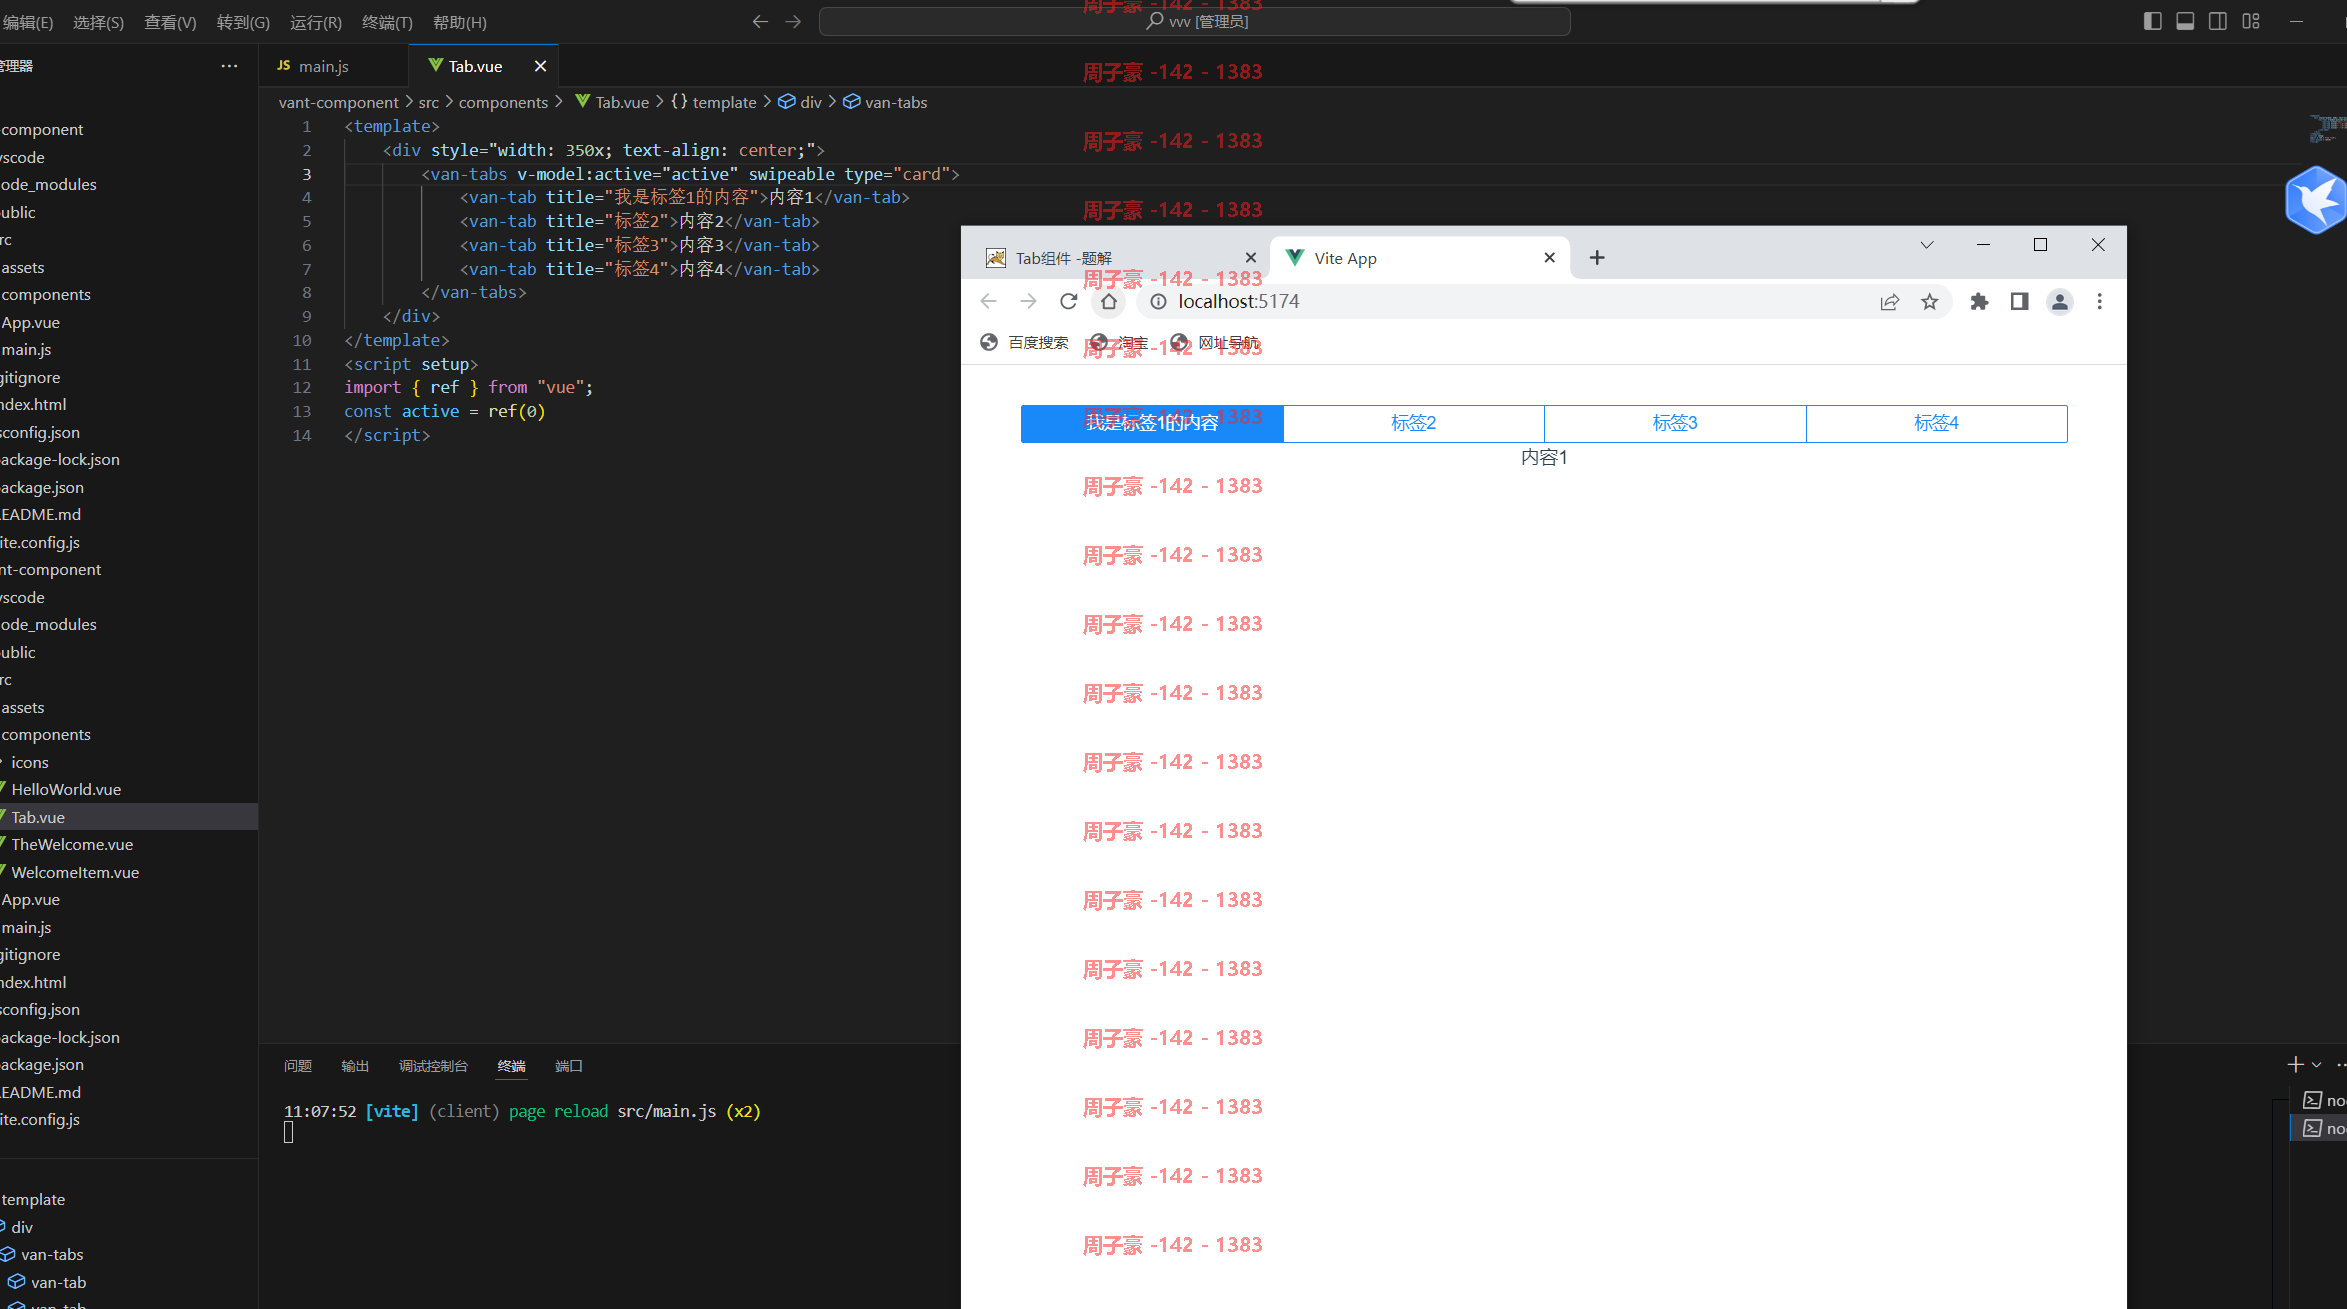Open 百度搜索 bookmark
This screenshot has width=2347, height=1309.
click(1024, 343)
